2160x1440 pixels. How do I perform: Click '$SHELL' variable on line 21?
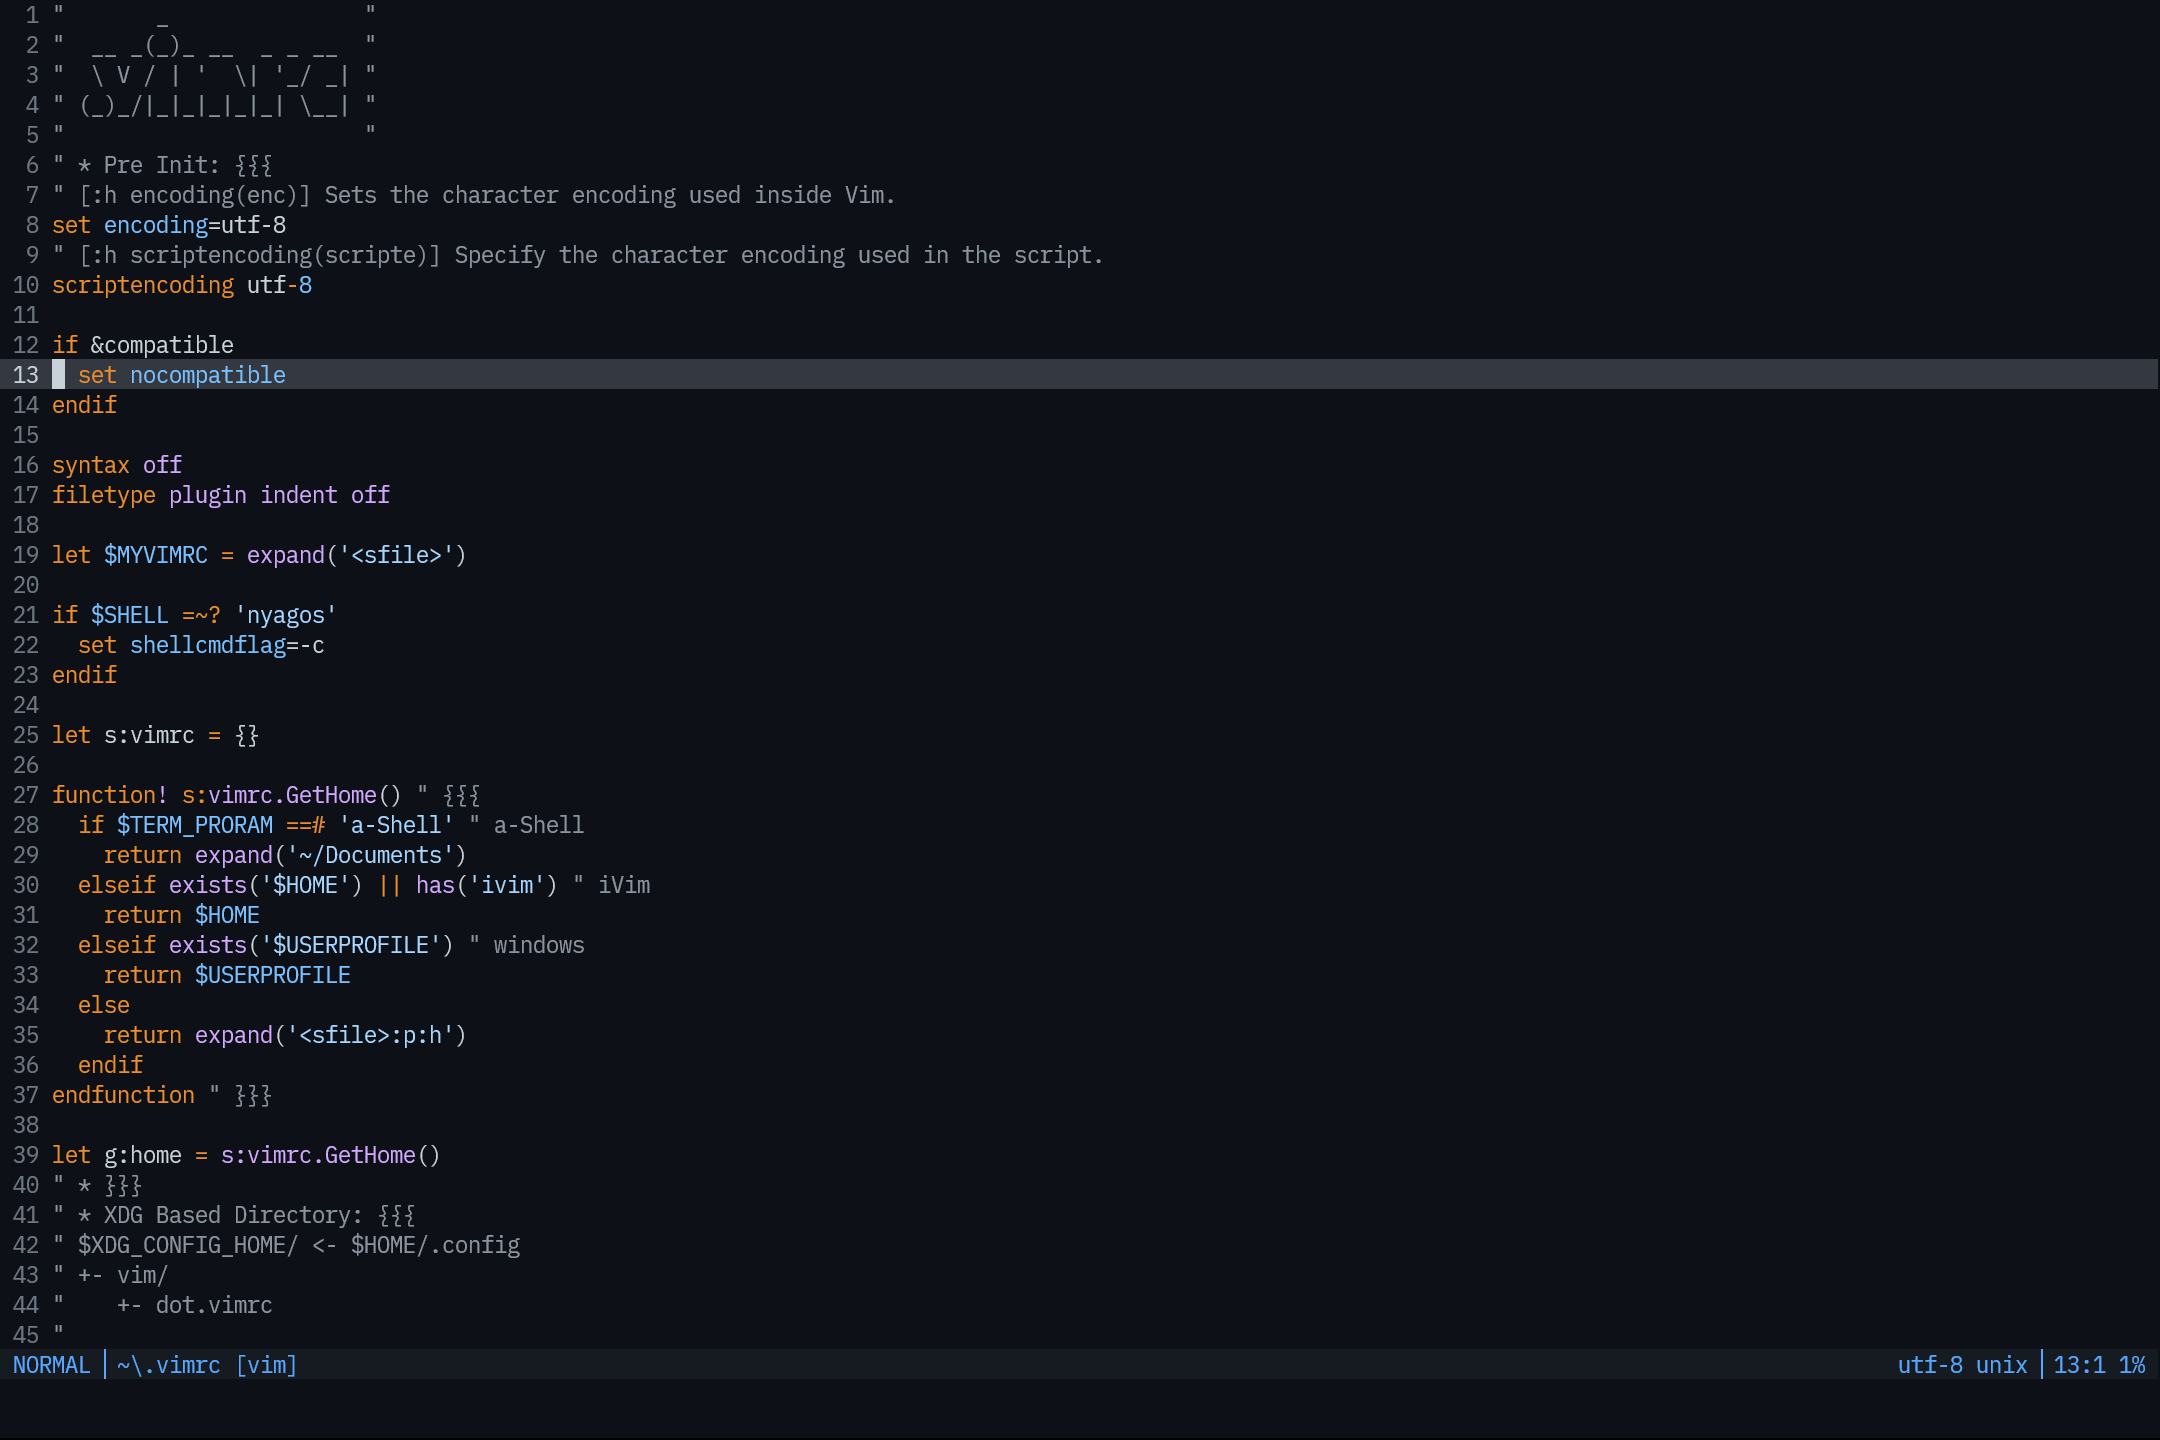(x=130, y=615)
